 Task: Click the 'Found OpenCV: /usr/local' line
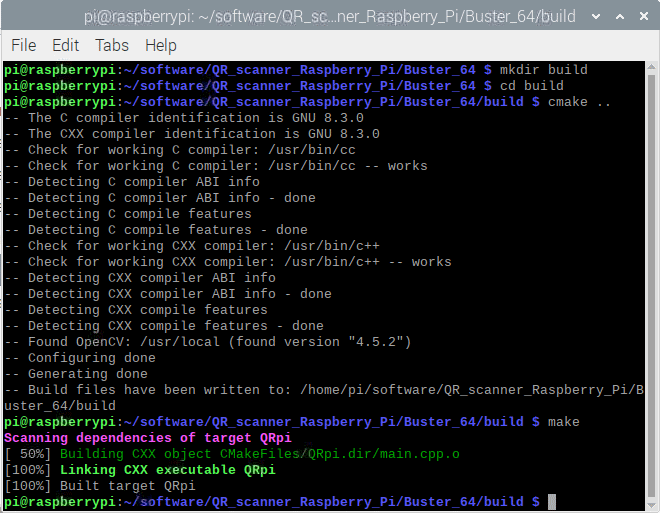[208, 342]
